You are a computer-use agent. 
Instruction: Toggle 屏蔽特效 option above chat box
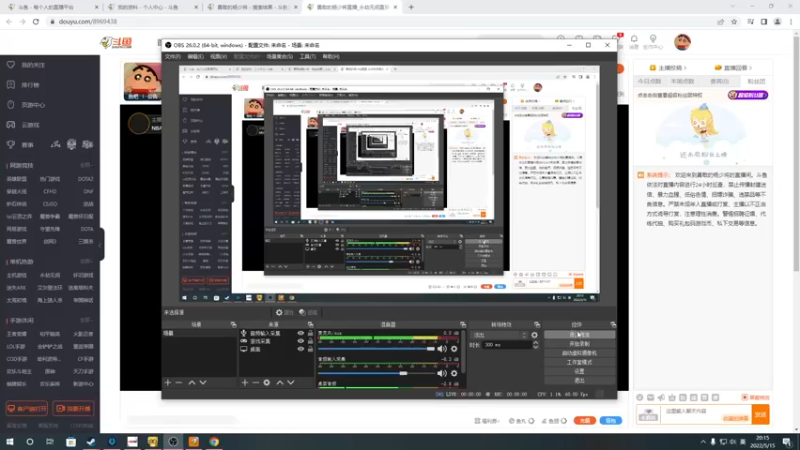click(756, 397)
